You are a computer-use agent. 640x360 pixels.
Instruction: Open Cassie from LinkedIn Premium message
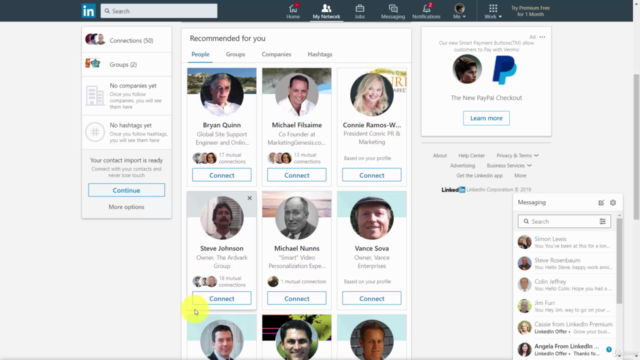click(x=565, y=327)
